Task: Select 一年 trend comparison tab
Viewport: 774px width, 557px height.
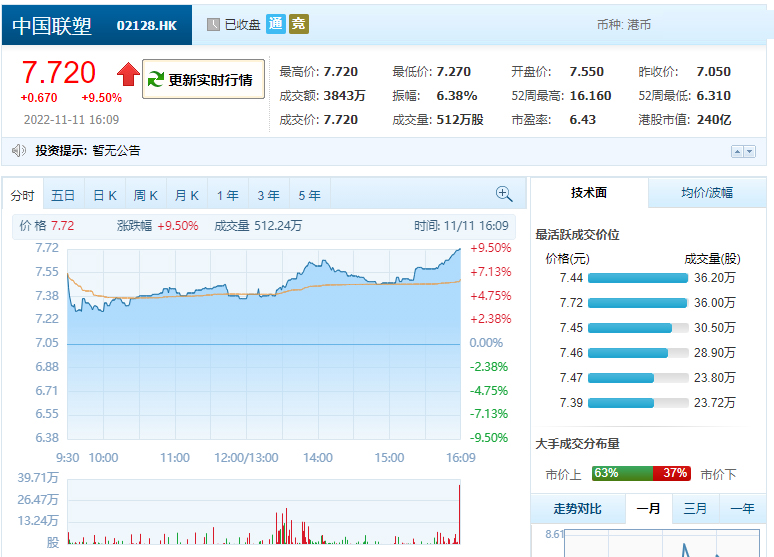Action: tap(742, 509)
